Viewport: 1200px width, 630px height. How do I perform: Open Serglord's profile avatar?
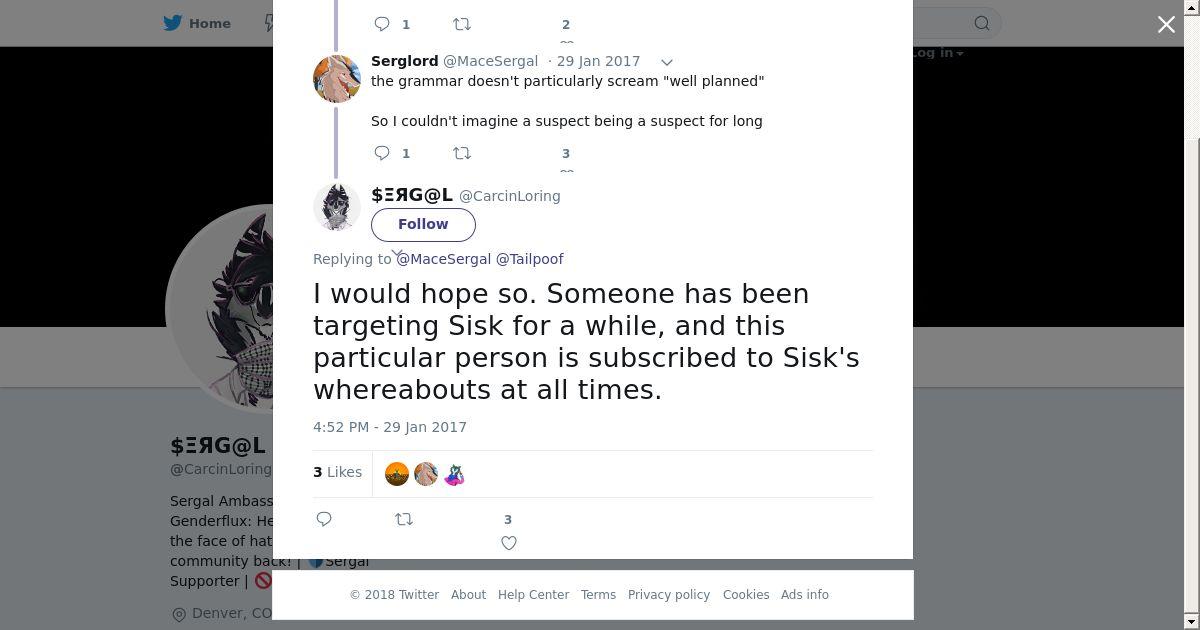(337, 79)
